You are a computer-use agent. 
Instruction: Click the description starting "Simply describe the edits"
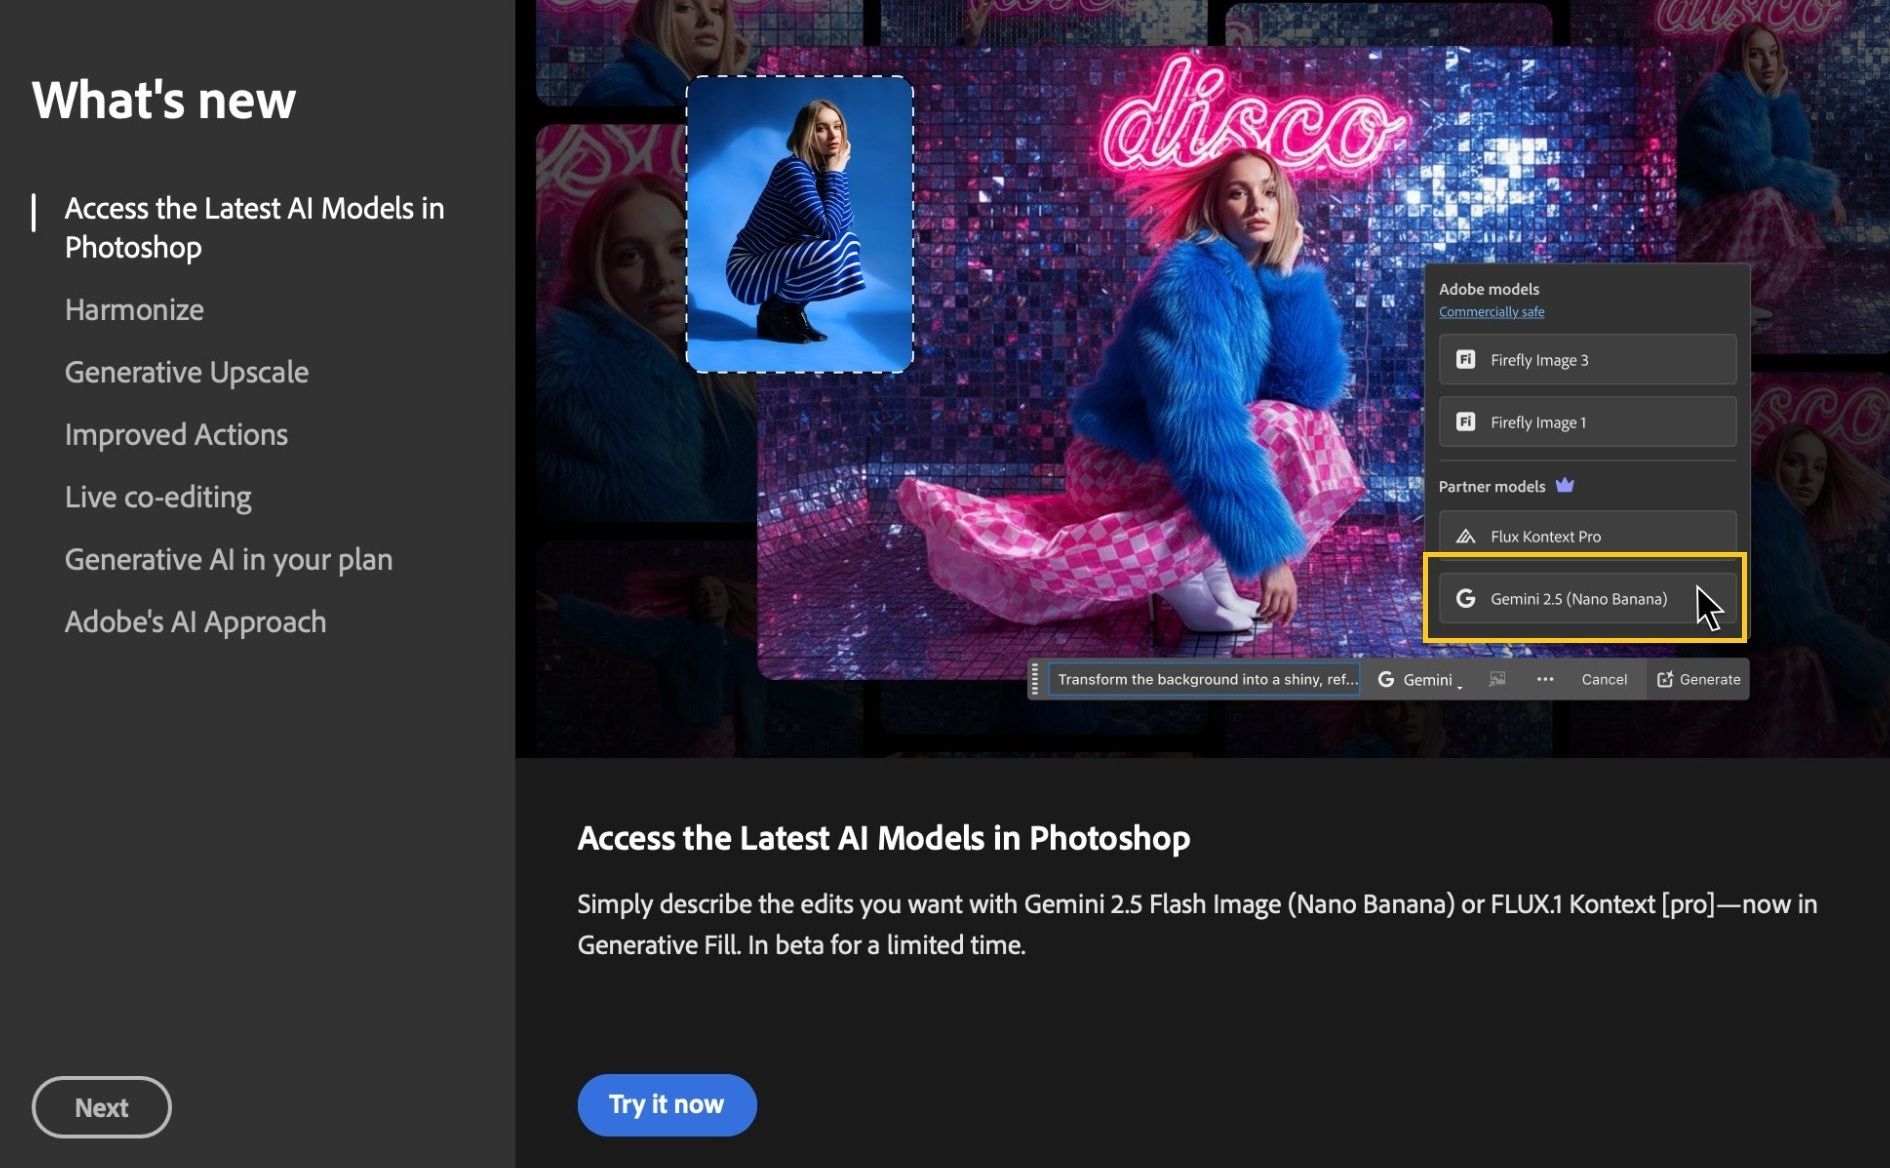pos(1197,924)
